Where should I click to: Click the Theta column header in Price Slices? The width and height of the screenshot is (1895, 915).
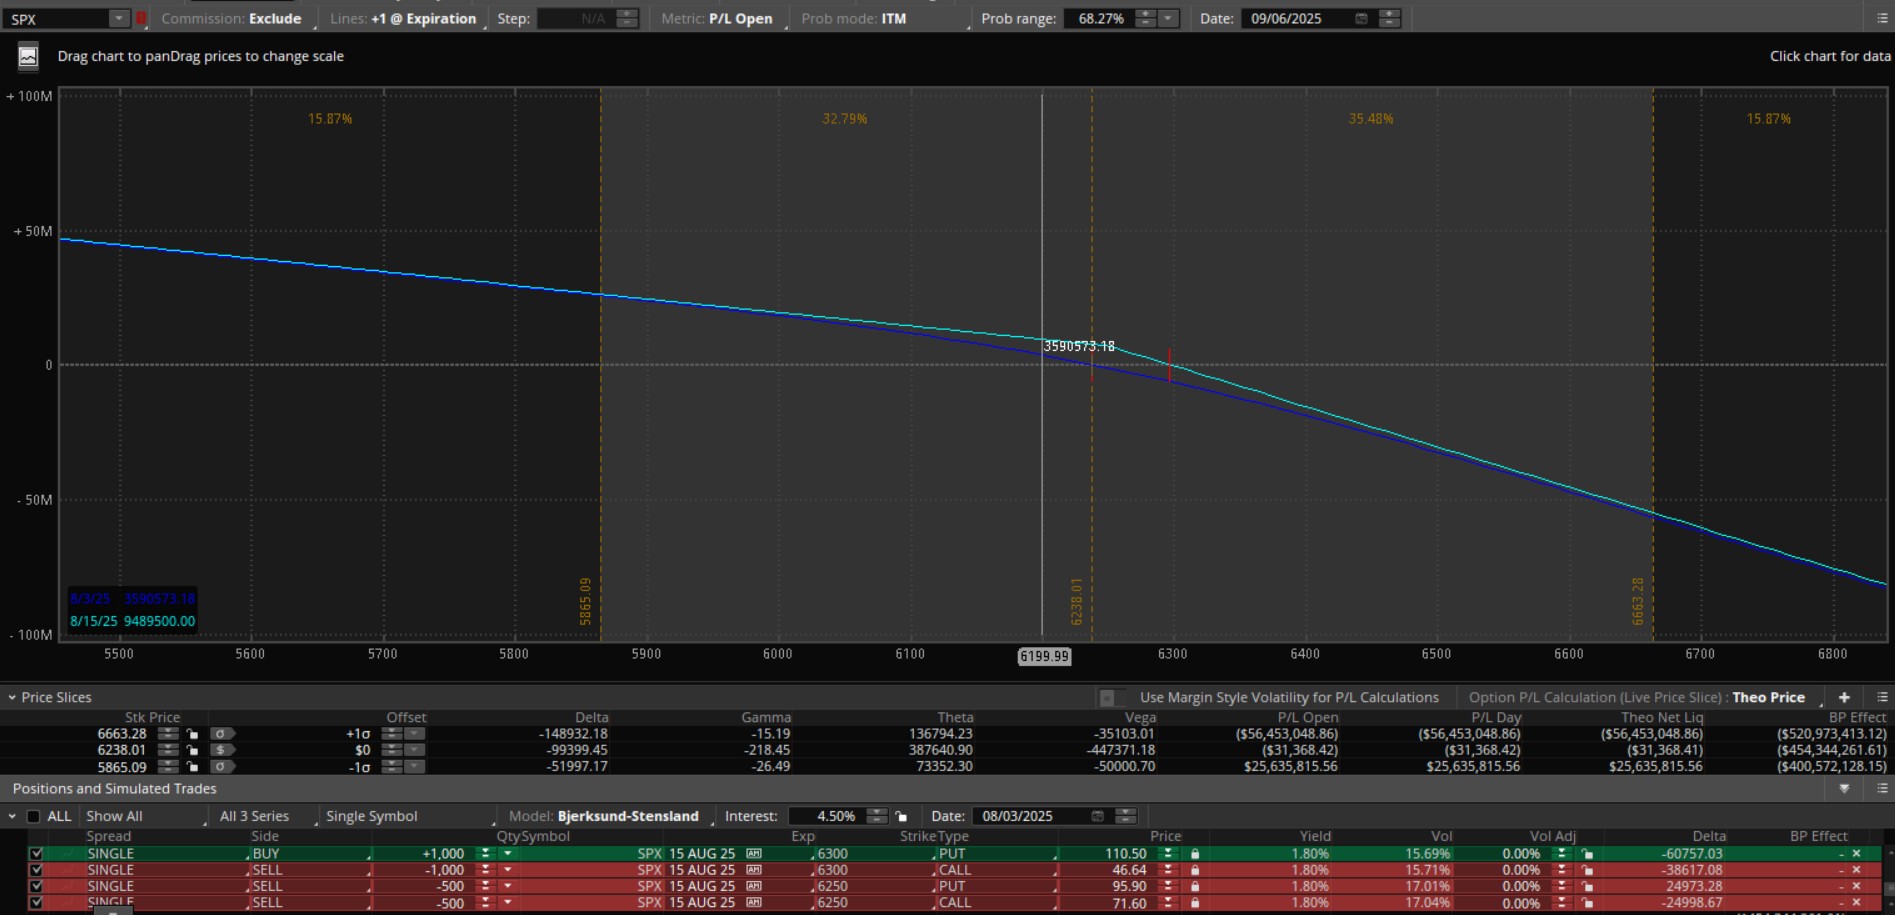click(x=955, y=717)
